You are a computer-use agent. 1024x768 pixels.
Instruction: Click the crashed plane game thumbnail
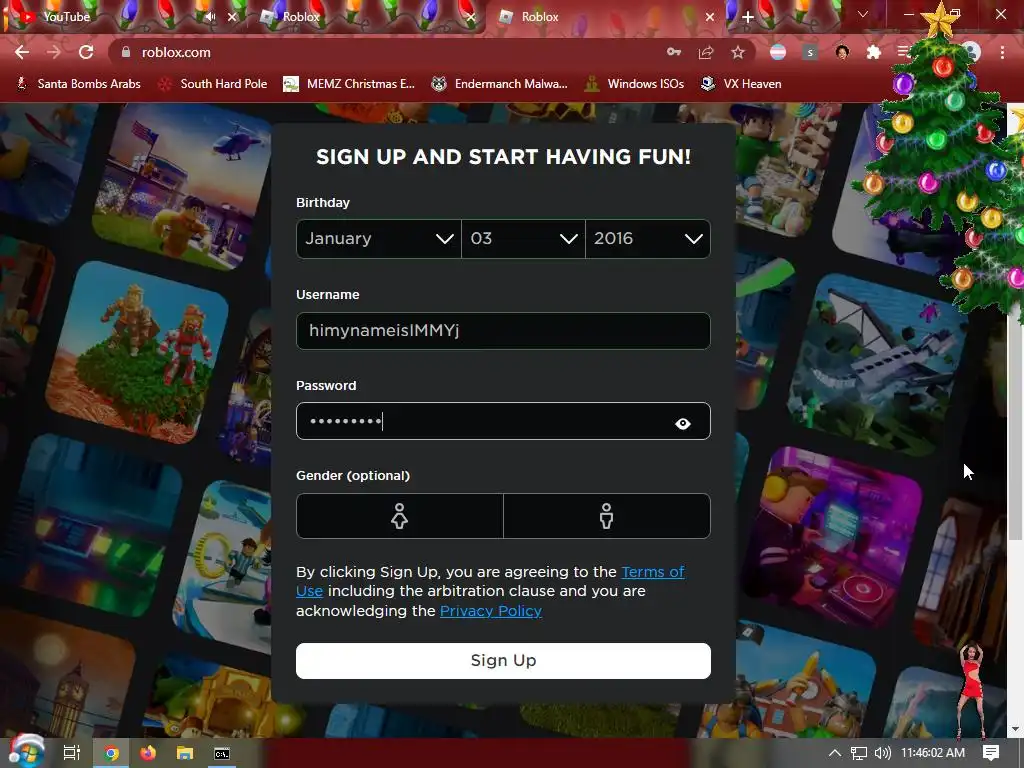[875, 366]
